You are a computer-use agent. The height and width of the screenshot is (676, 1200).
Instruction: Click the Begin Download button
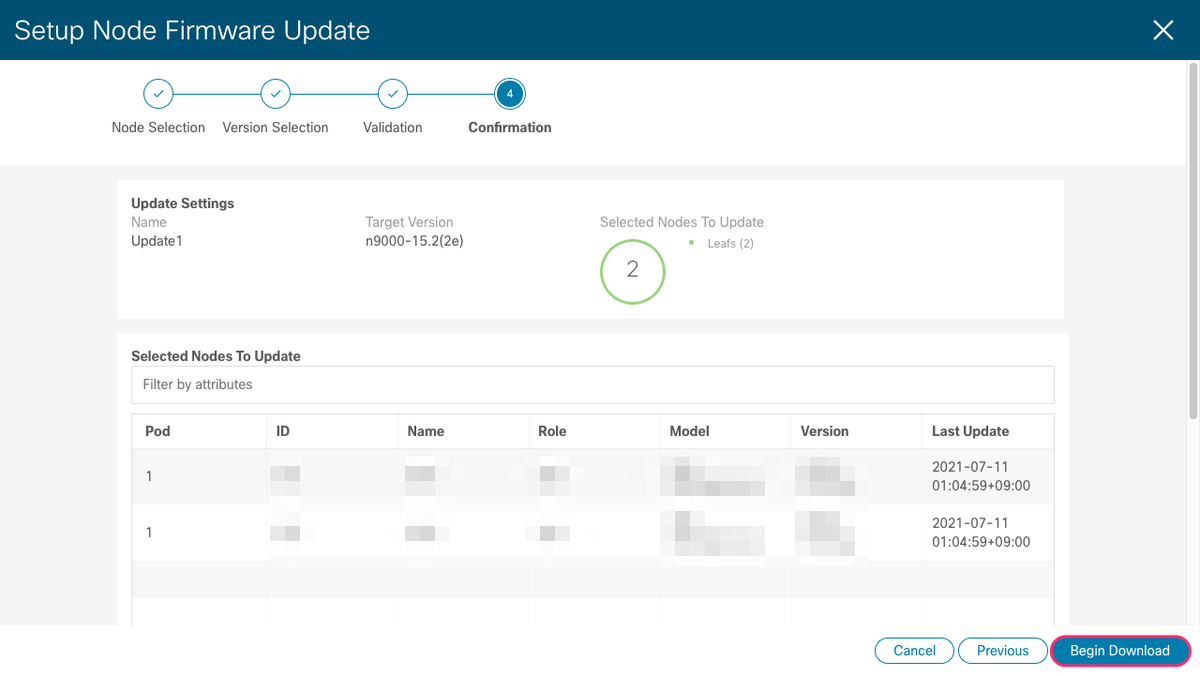pos(1120,650)
